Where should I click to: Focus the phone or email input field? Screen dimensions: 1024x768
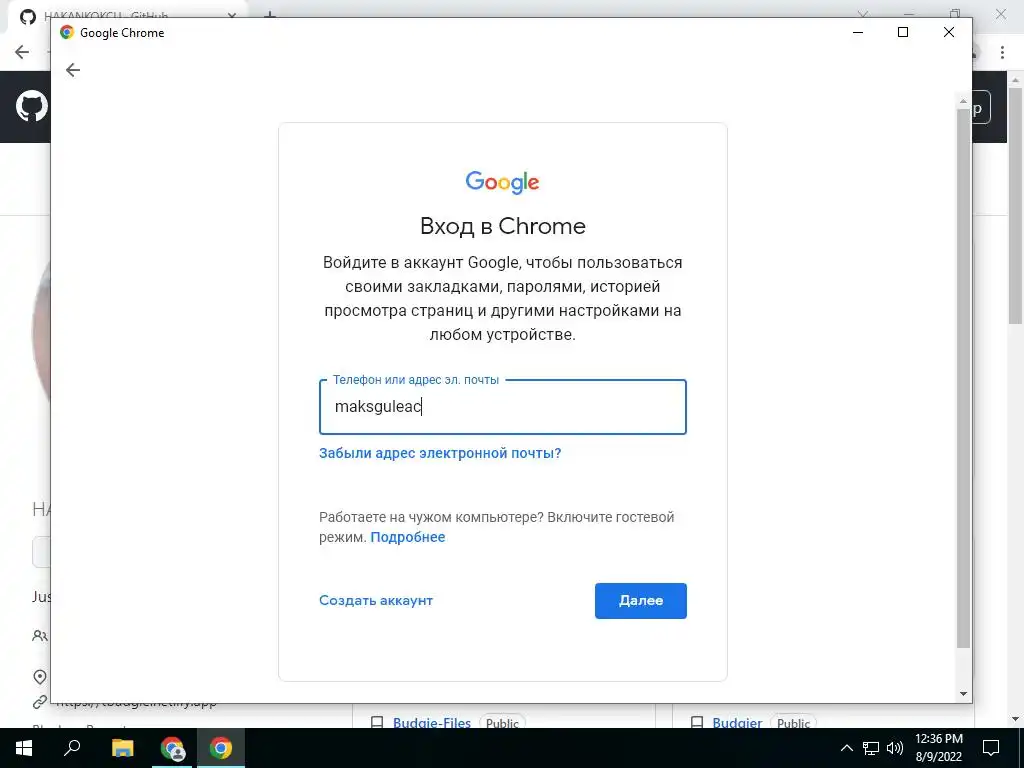tap(502, 407)
